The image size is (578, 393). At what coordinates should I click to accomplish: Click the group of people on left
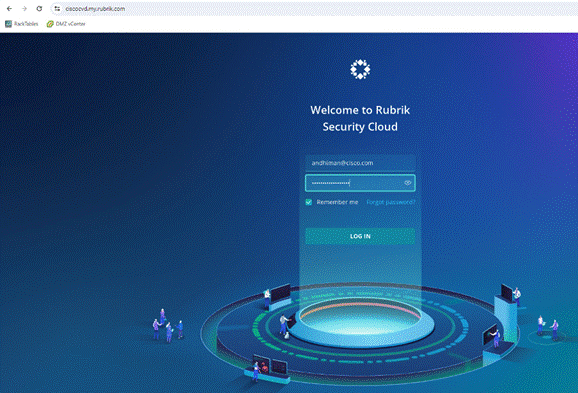(168, 326)
